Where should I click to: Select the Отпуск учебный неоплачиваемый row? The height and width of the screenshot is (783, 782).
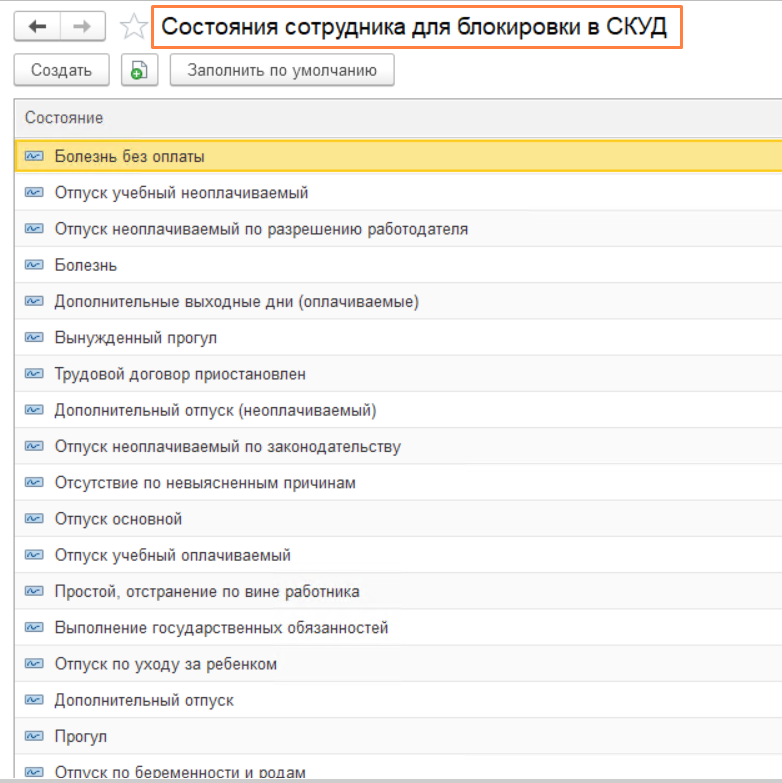tap(181, 193)
